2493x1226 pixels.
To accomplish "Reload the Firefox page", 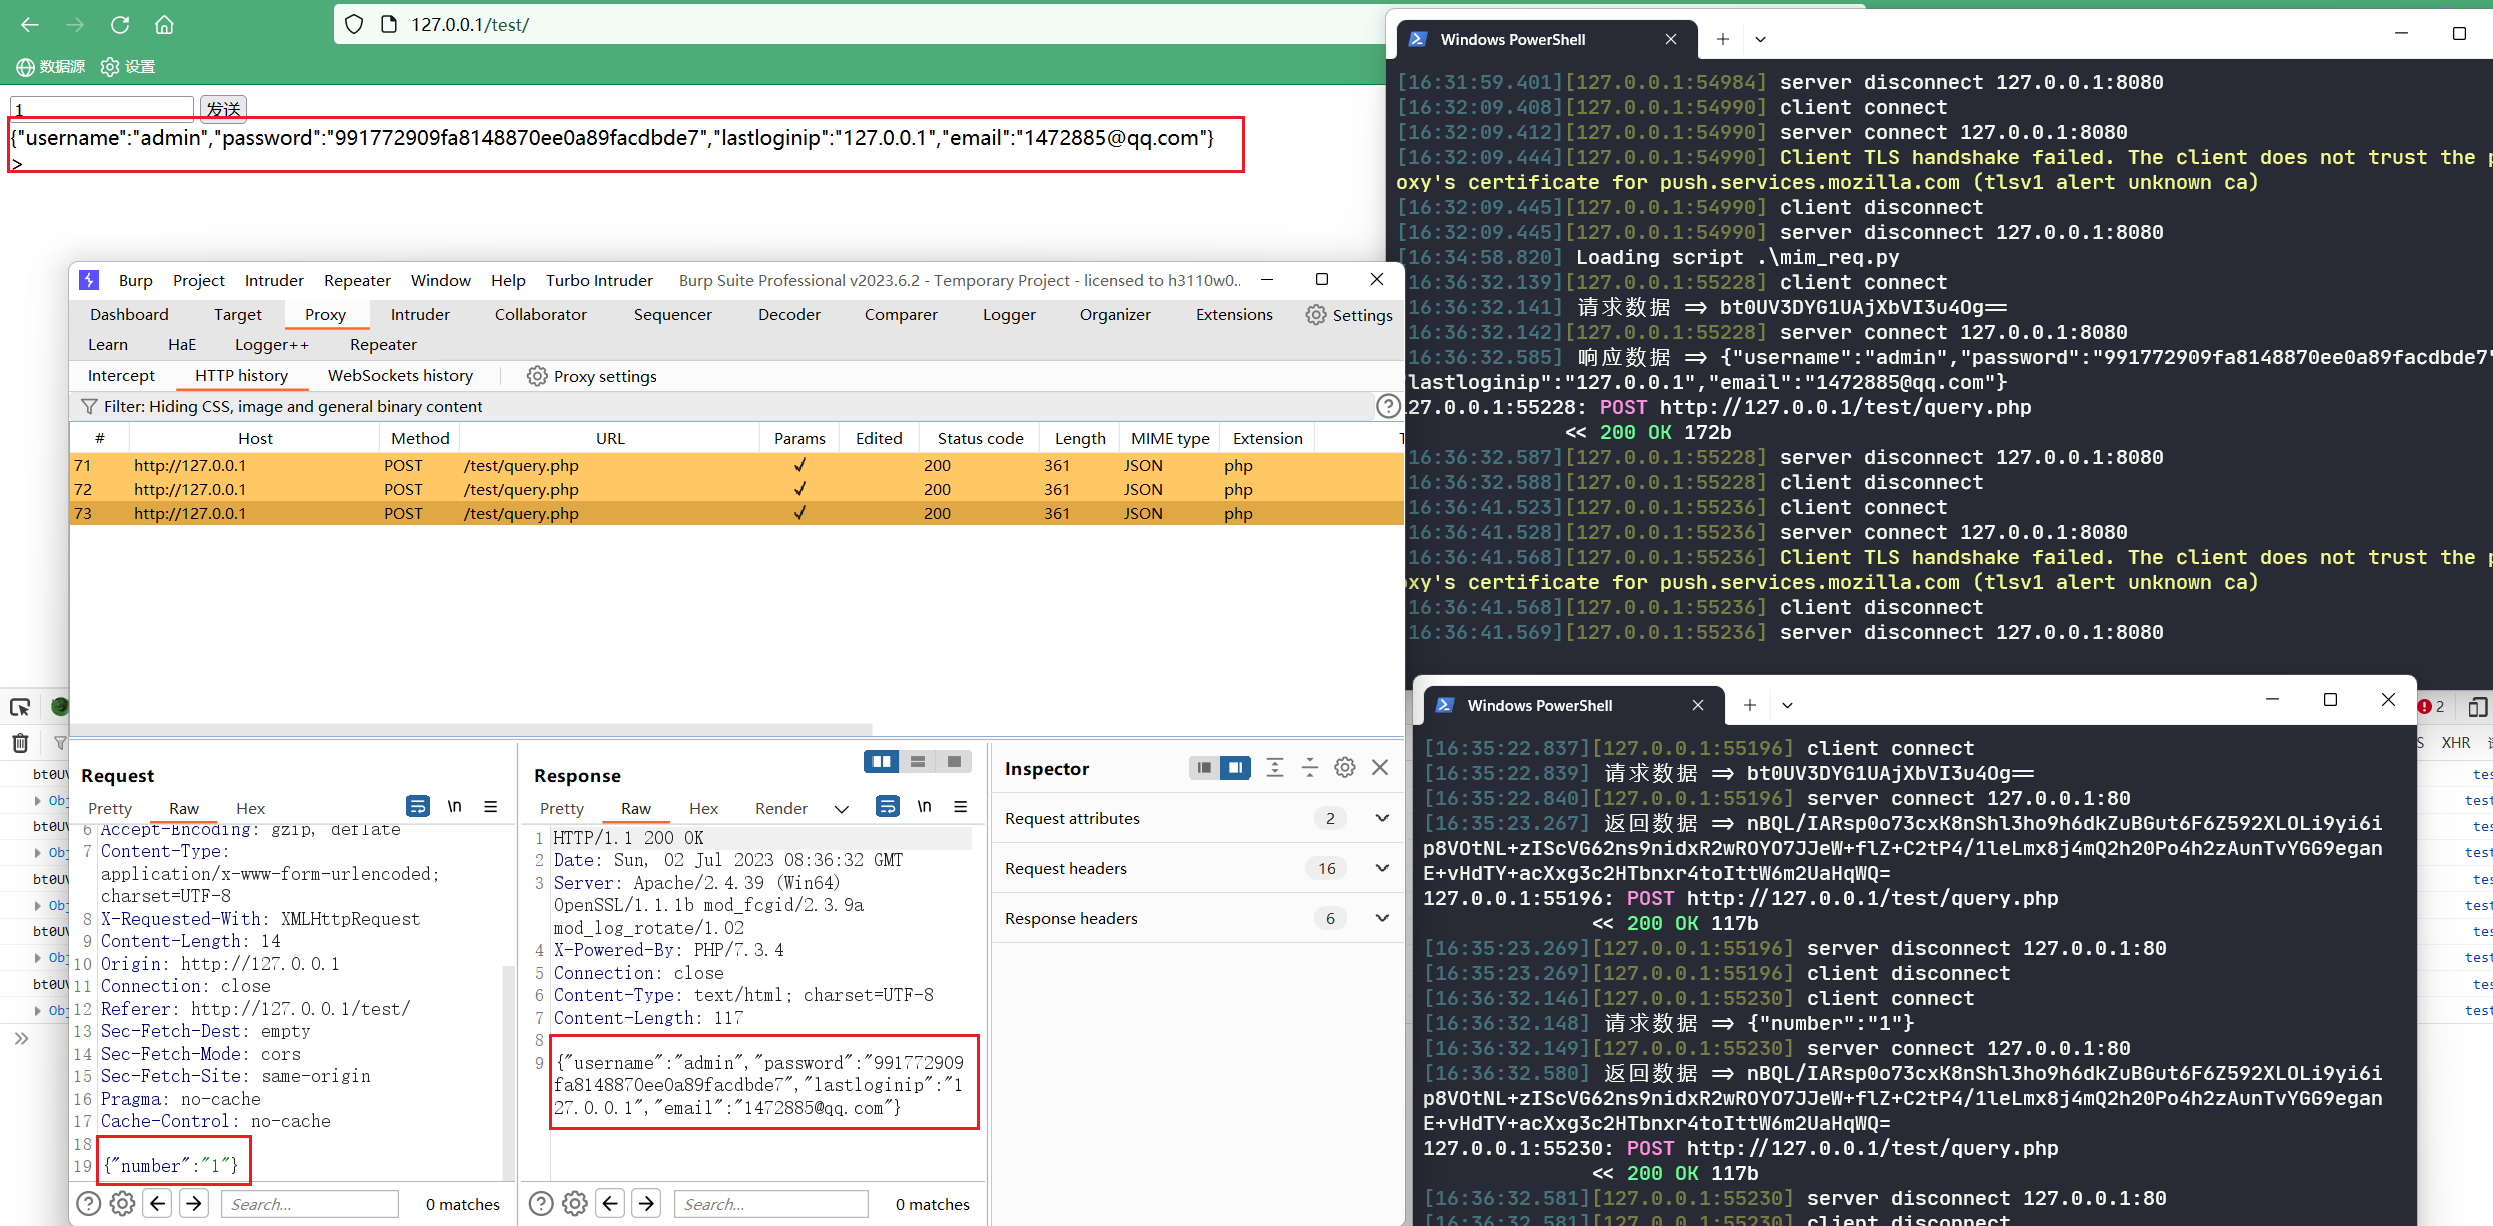I will click(x=120, y=25).
